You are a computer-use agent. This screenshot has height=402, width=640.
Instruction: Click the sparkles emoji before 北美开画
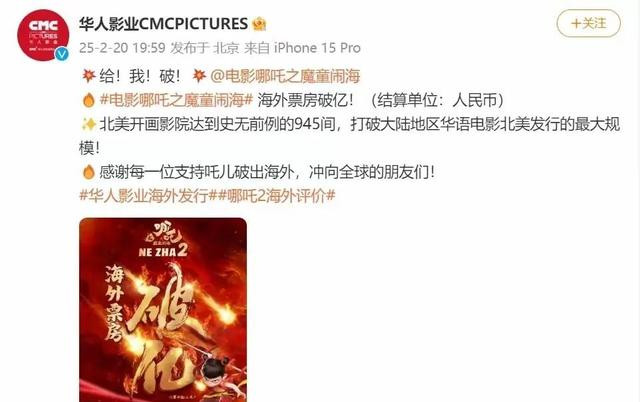[x=89, y=124]
